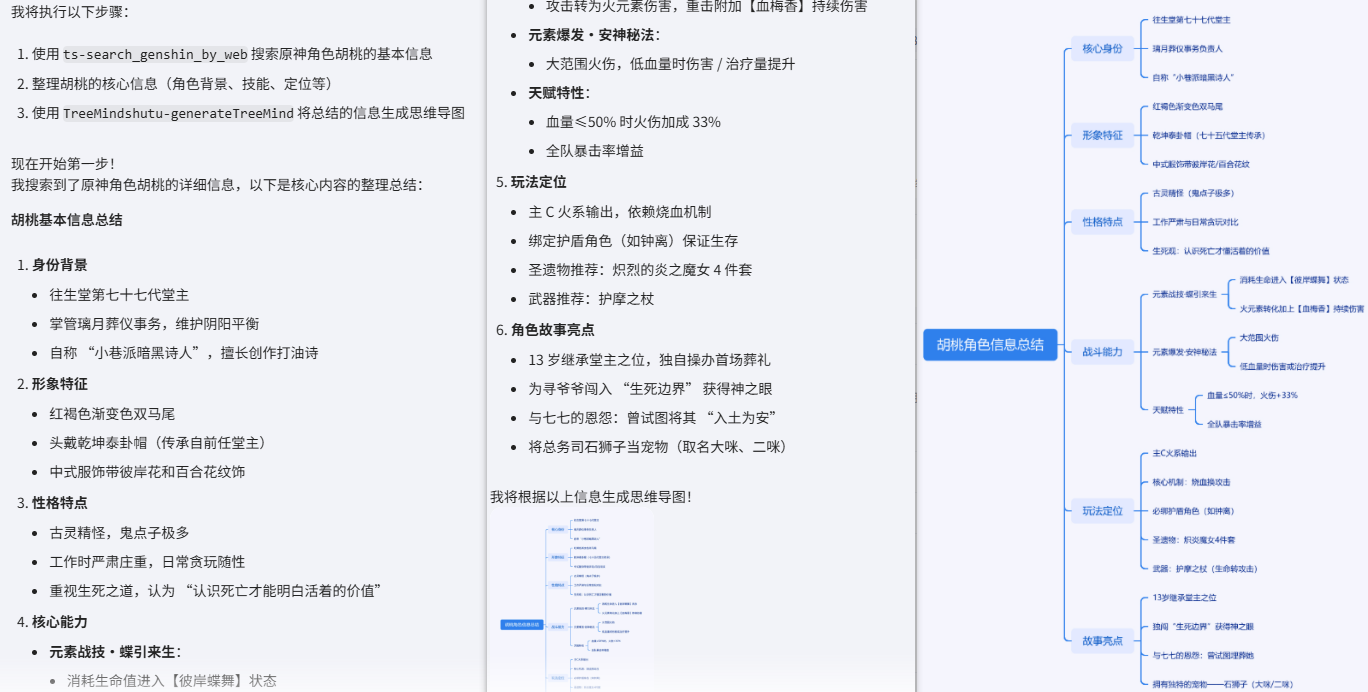Click mind map leaf 必绑护盾角色（如钟离）

tap(1193, 511)
